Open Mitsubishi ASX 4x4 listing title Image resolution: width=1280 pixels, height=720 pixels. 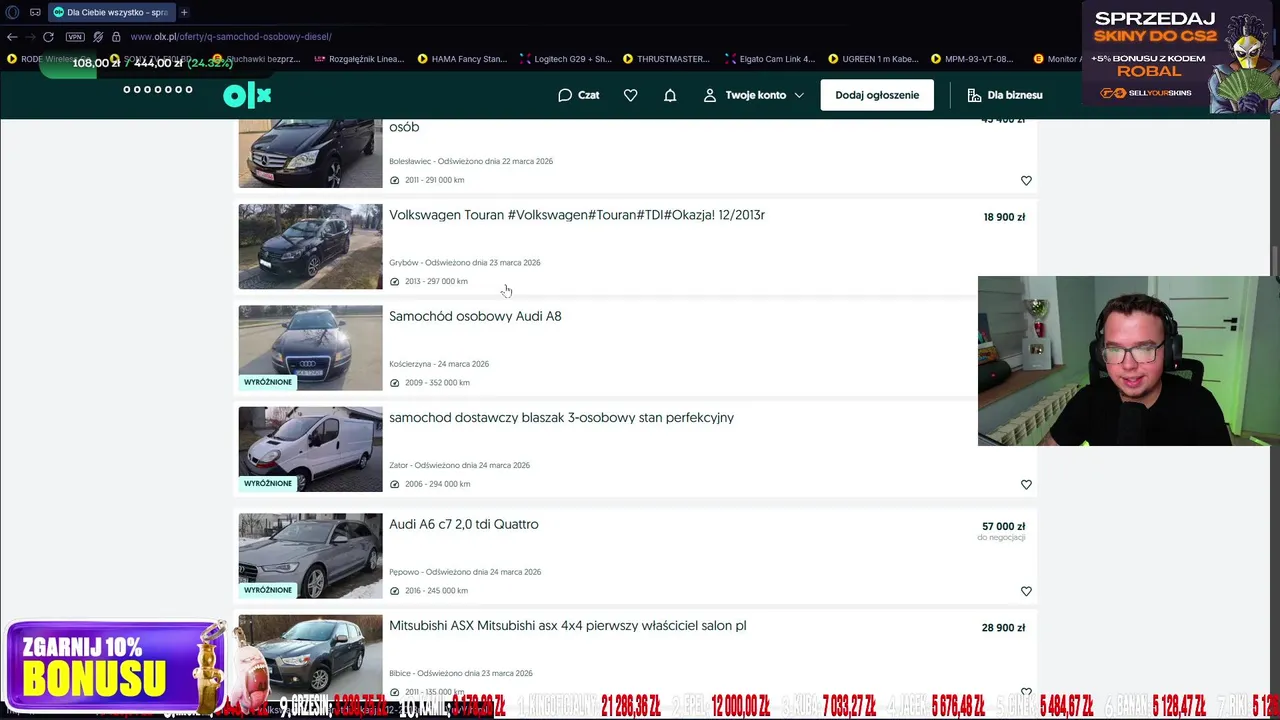click(x=567, y=625)
